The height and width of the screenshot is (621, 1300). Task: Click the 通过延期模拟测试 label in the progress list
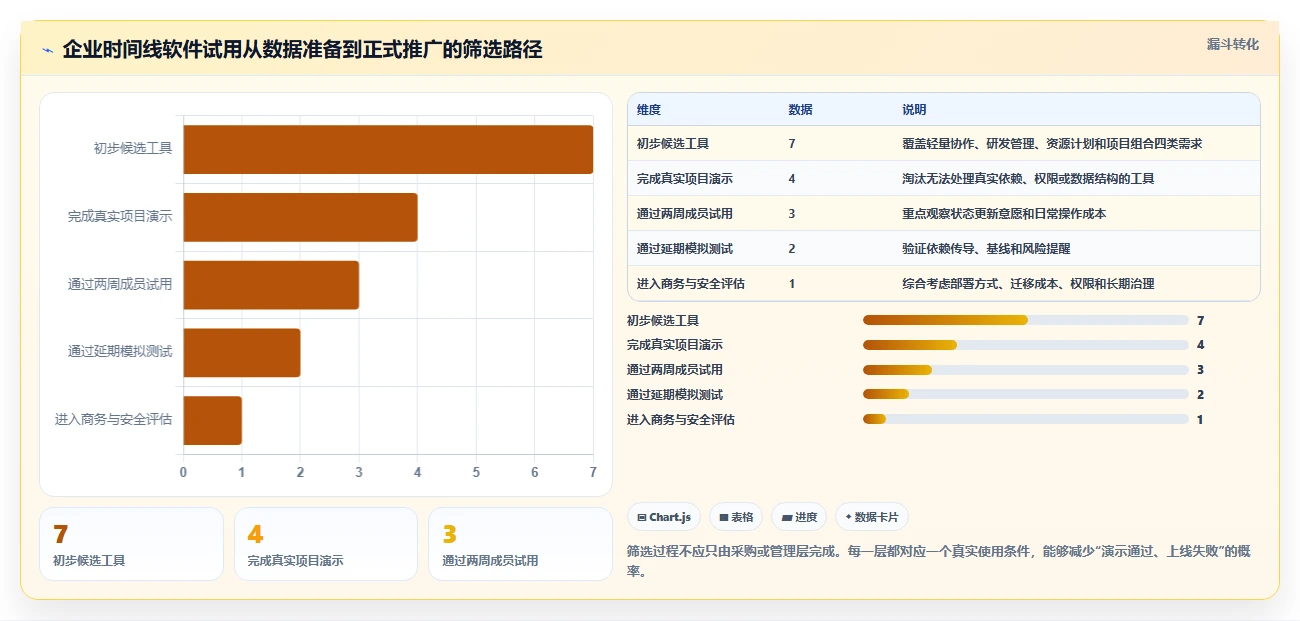675,395
